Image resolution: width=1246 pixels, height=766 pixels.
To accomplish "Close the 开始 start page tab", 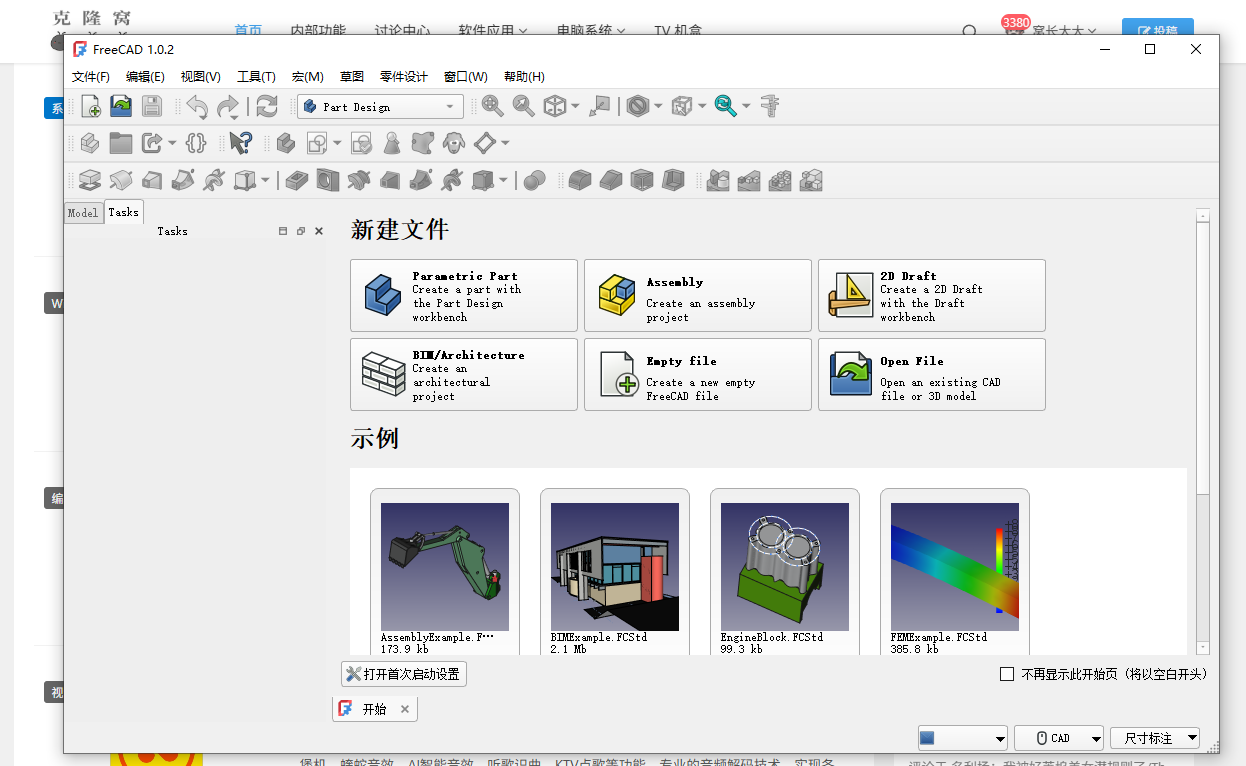I will (405, 709).
